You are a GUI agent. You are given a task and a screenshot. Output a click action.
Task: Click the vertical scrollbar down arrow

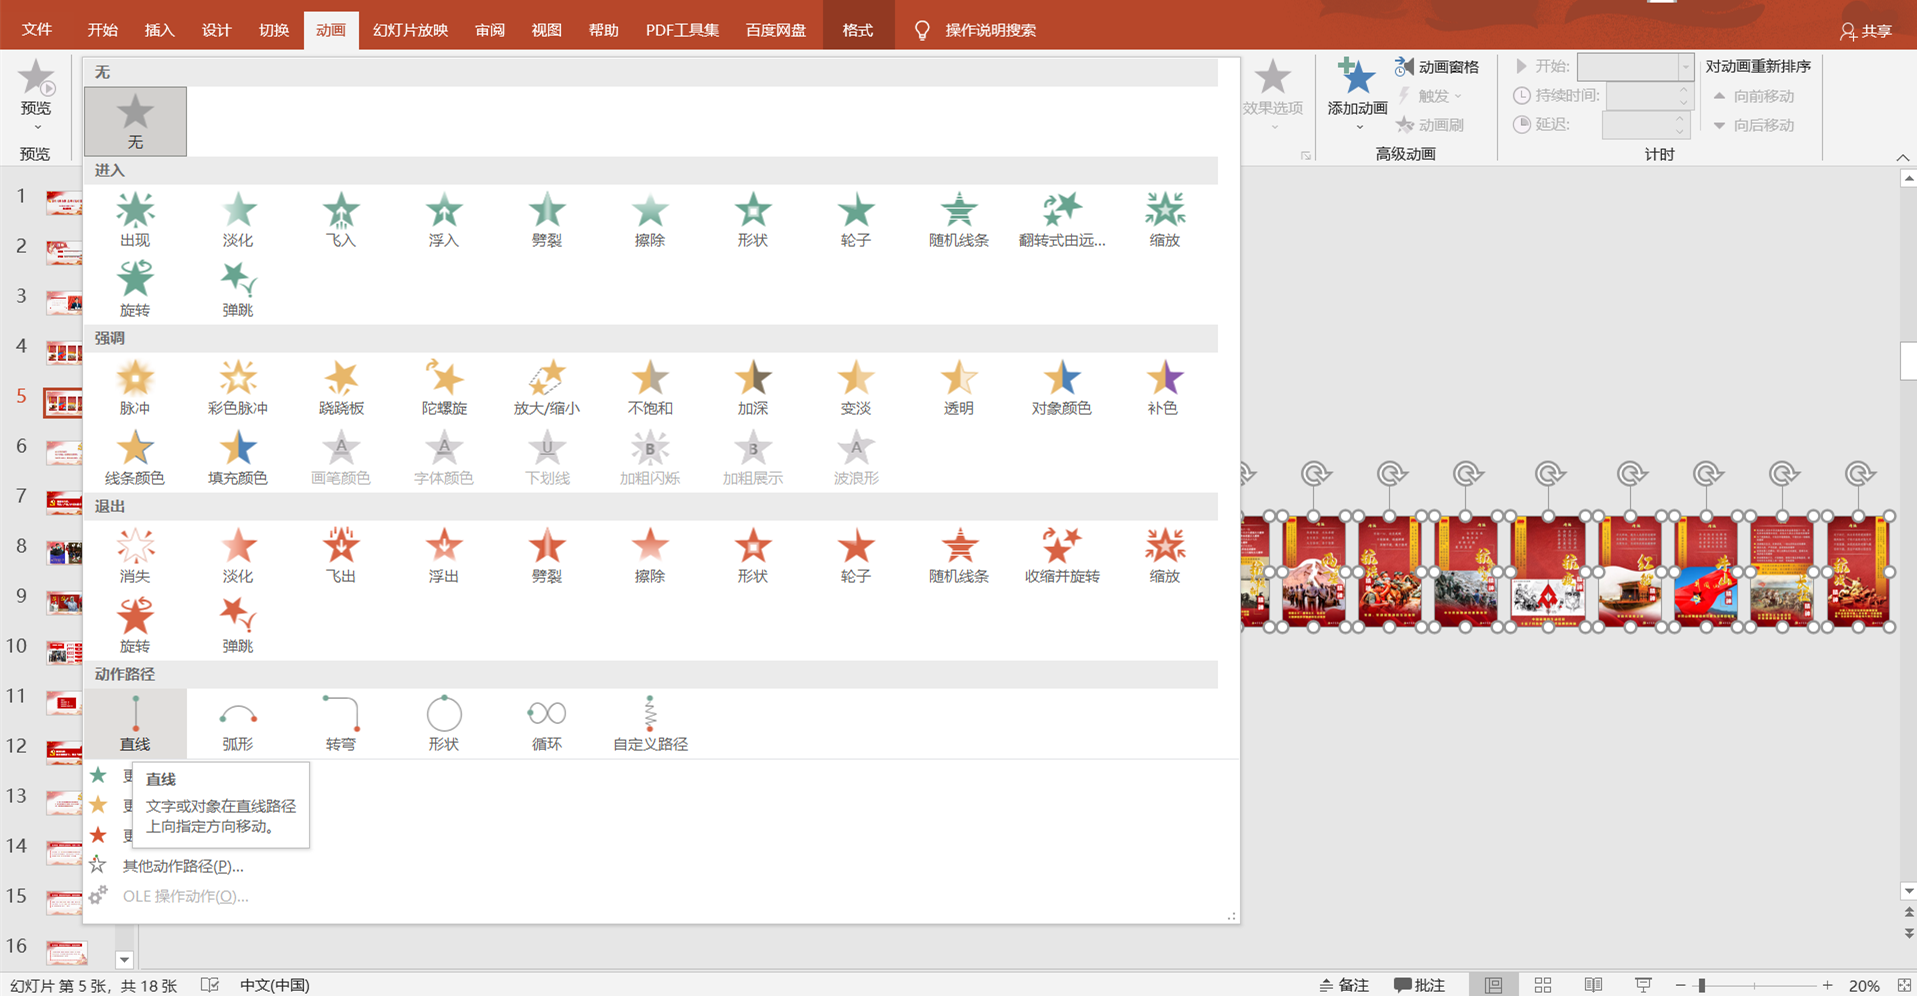tap(1908, 890)
